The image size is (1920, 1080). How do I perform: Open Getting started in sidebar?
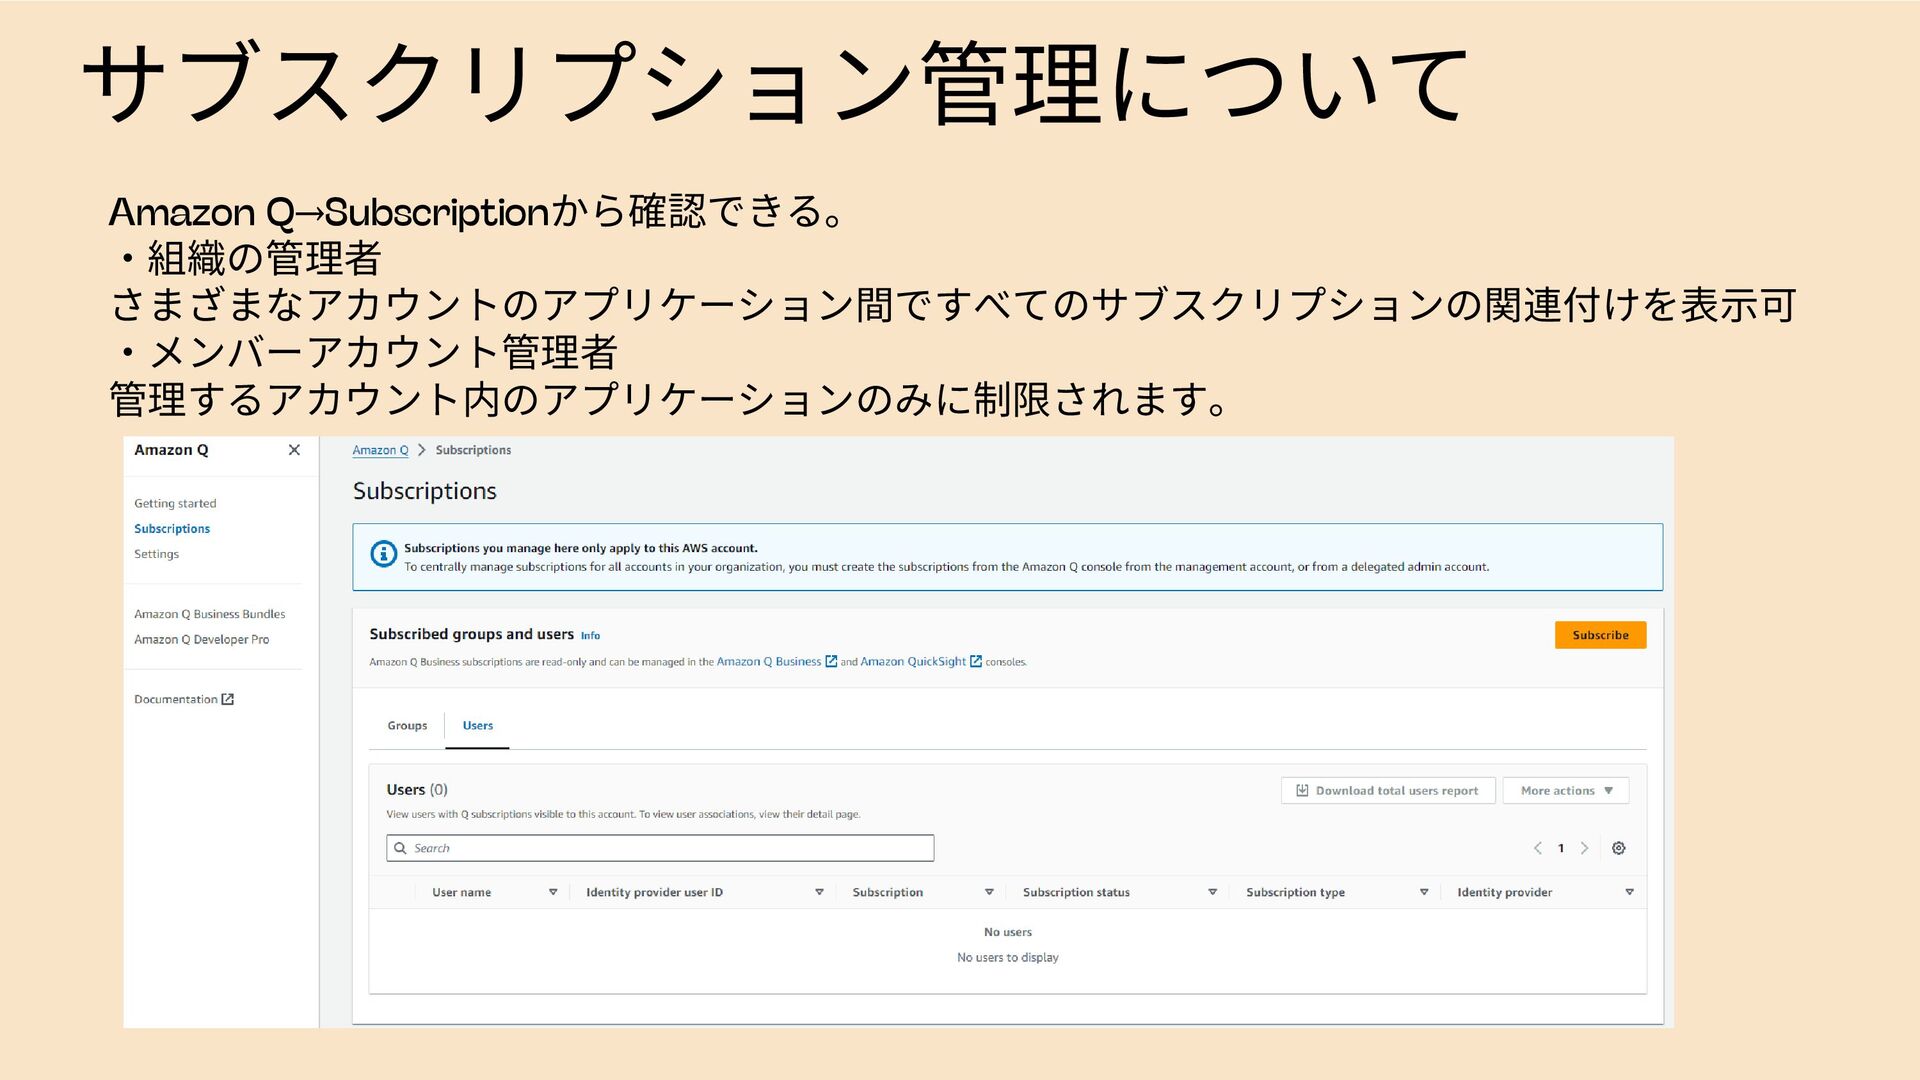point(175,504)
